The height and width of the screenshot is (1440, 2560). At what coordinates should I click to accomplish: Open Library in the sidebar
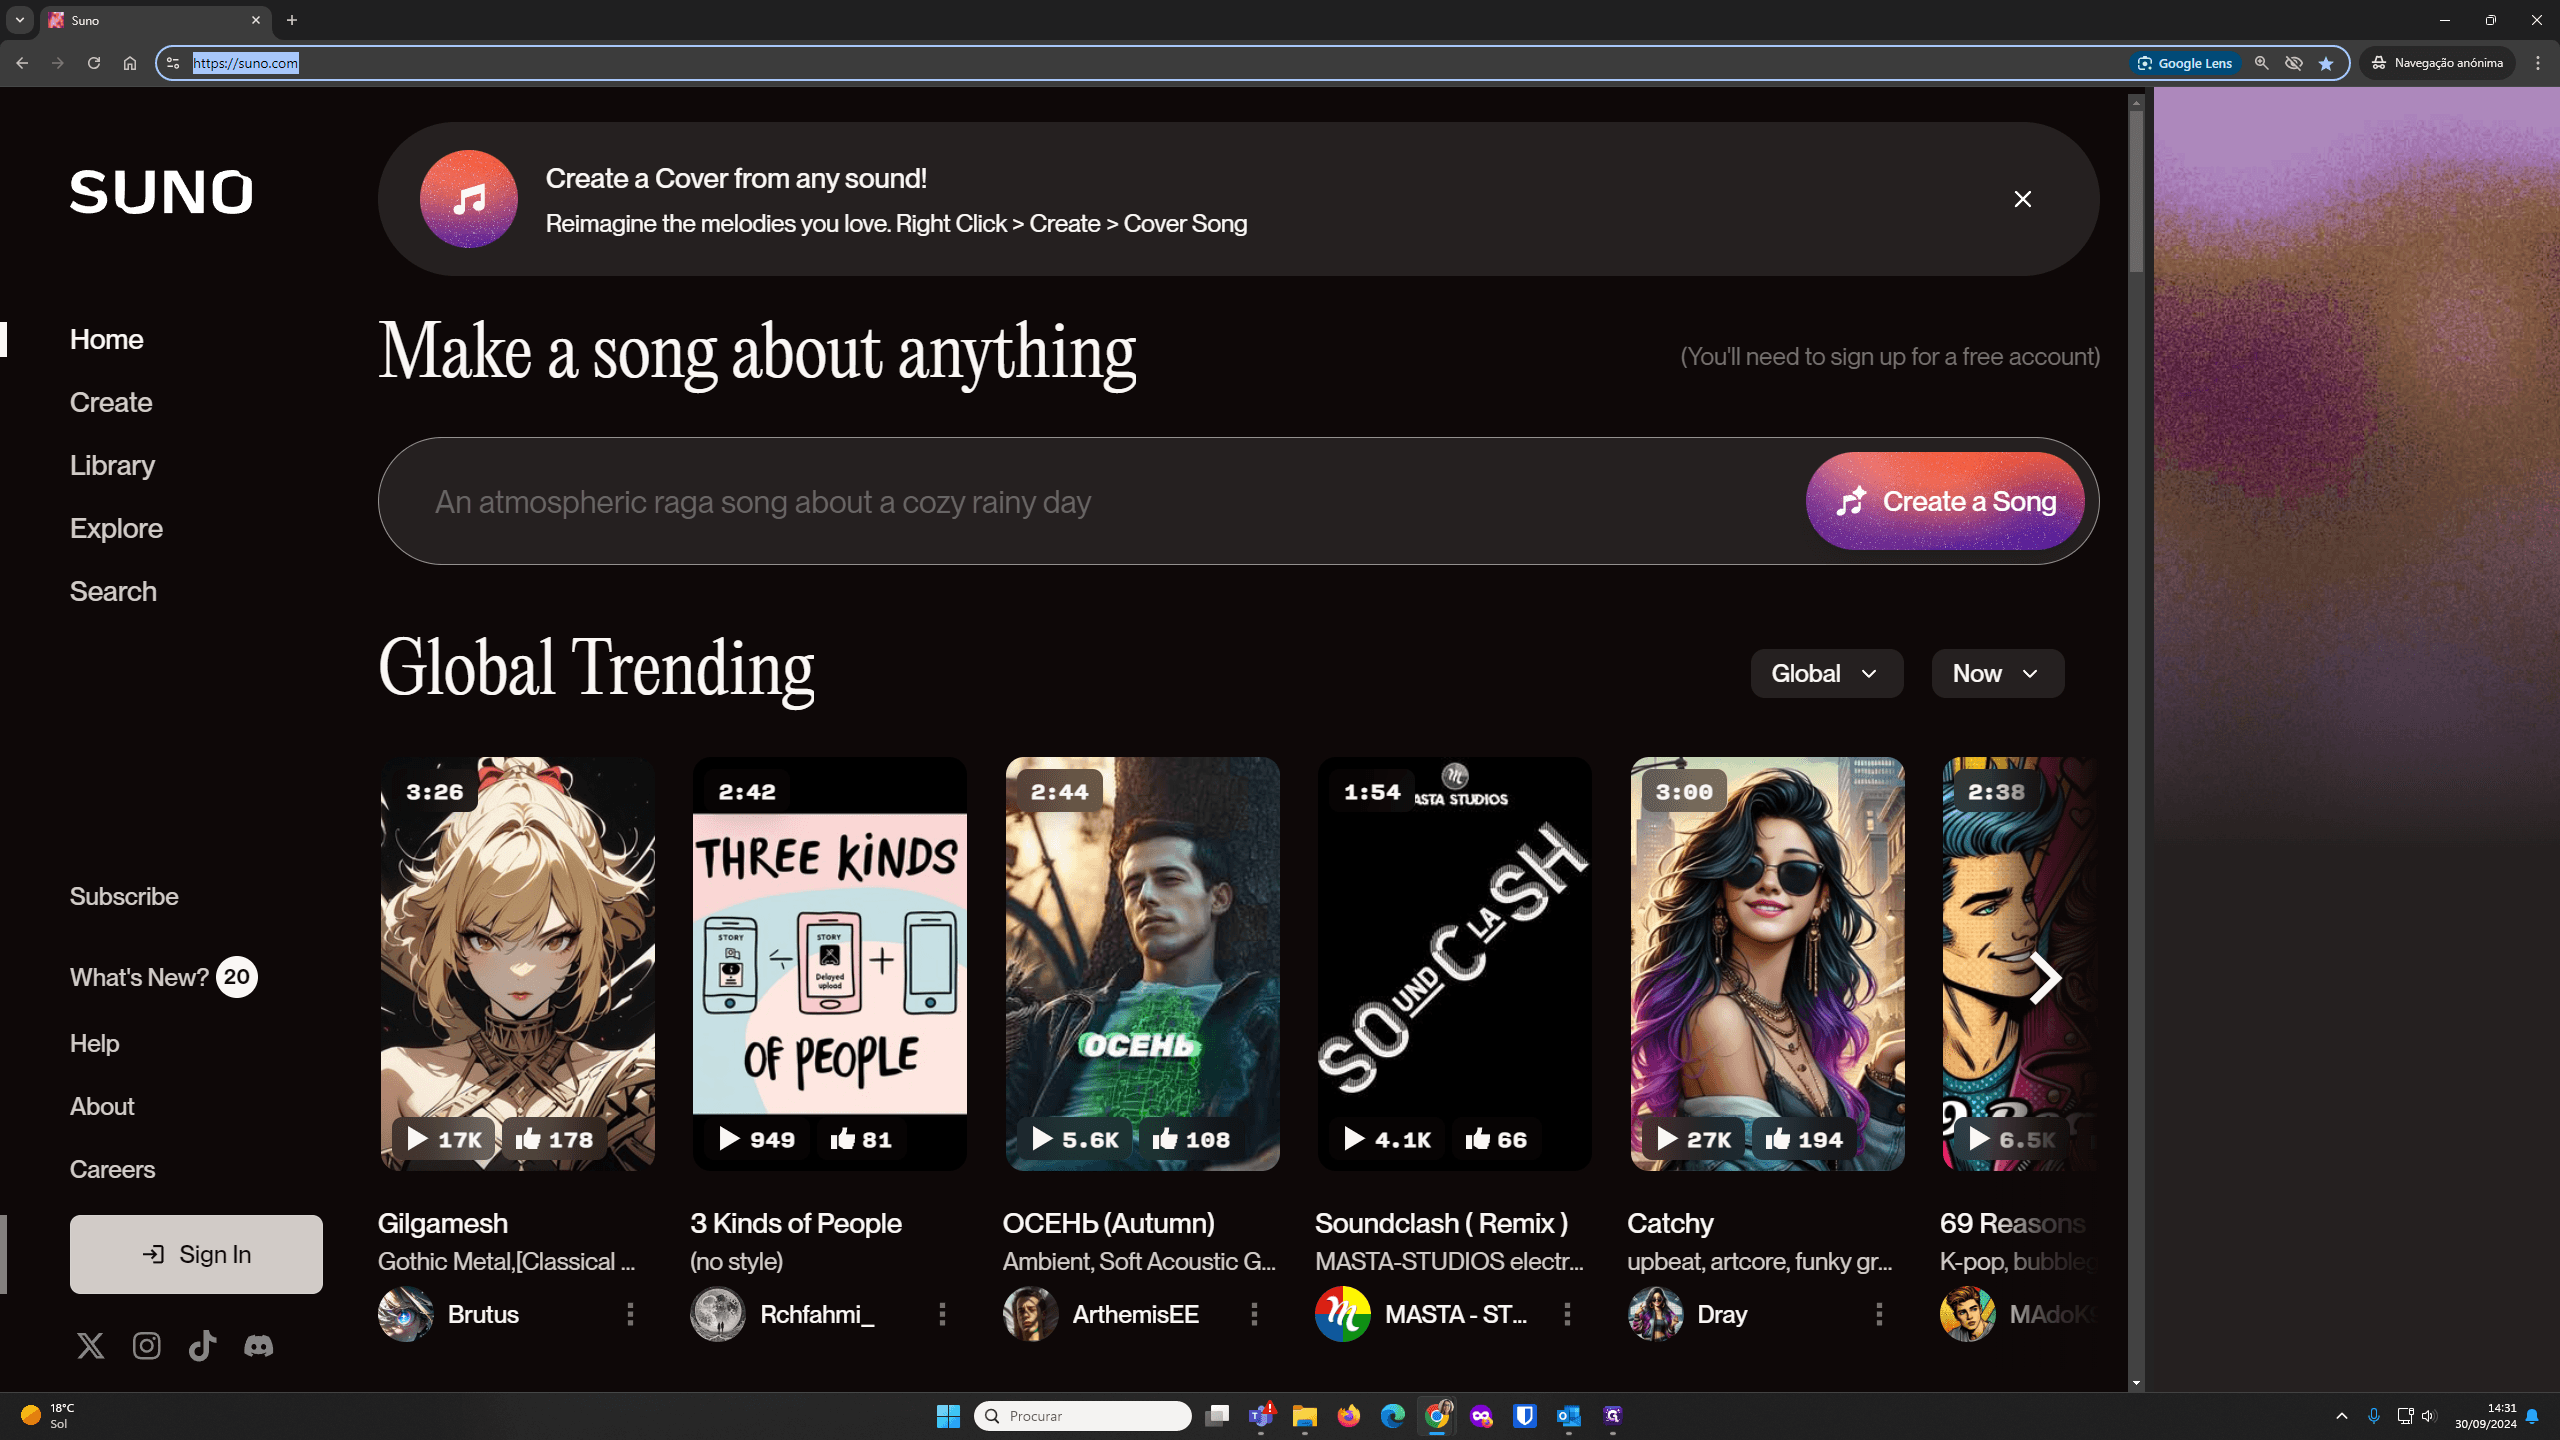112,465
